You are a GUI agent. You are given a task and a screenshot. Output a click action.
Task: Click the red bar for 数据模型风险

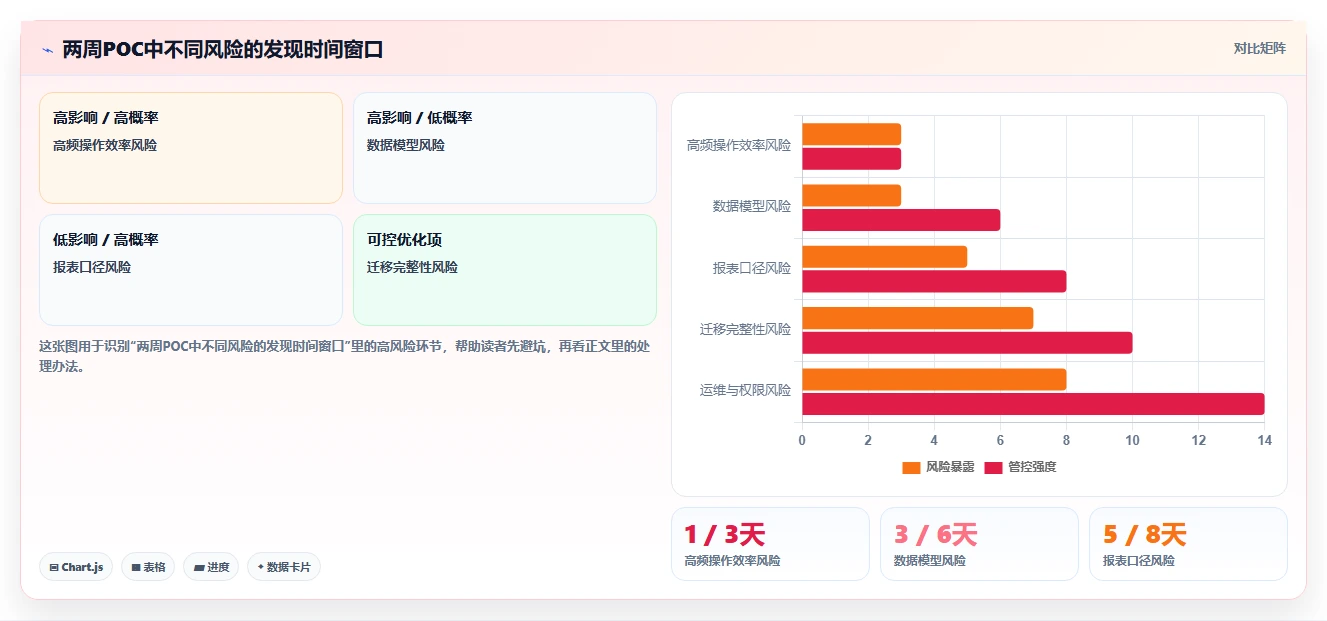[901, 220]
